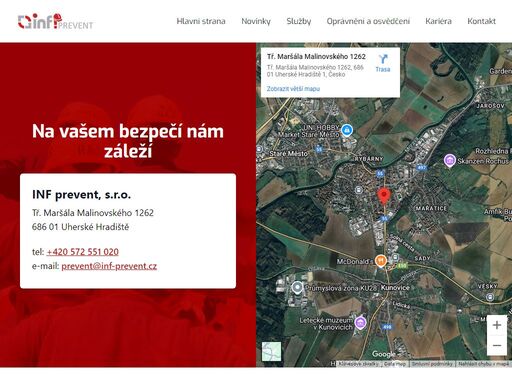512x384 pixels.
Task: Navigate to the Kariéra page
Action: (439, 21)
